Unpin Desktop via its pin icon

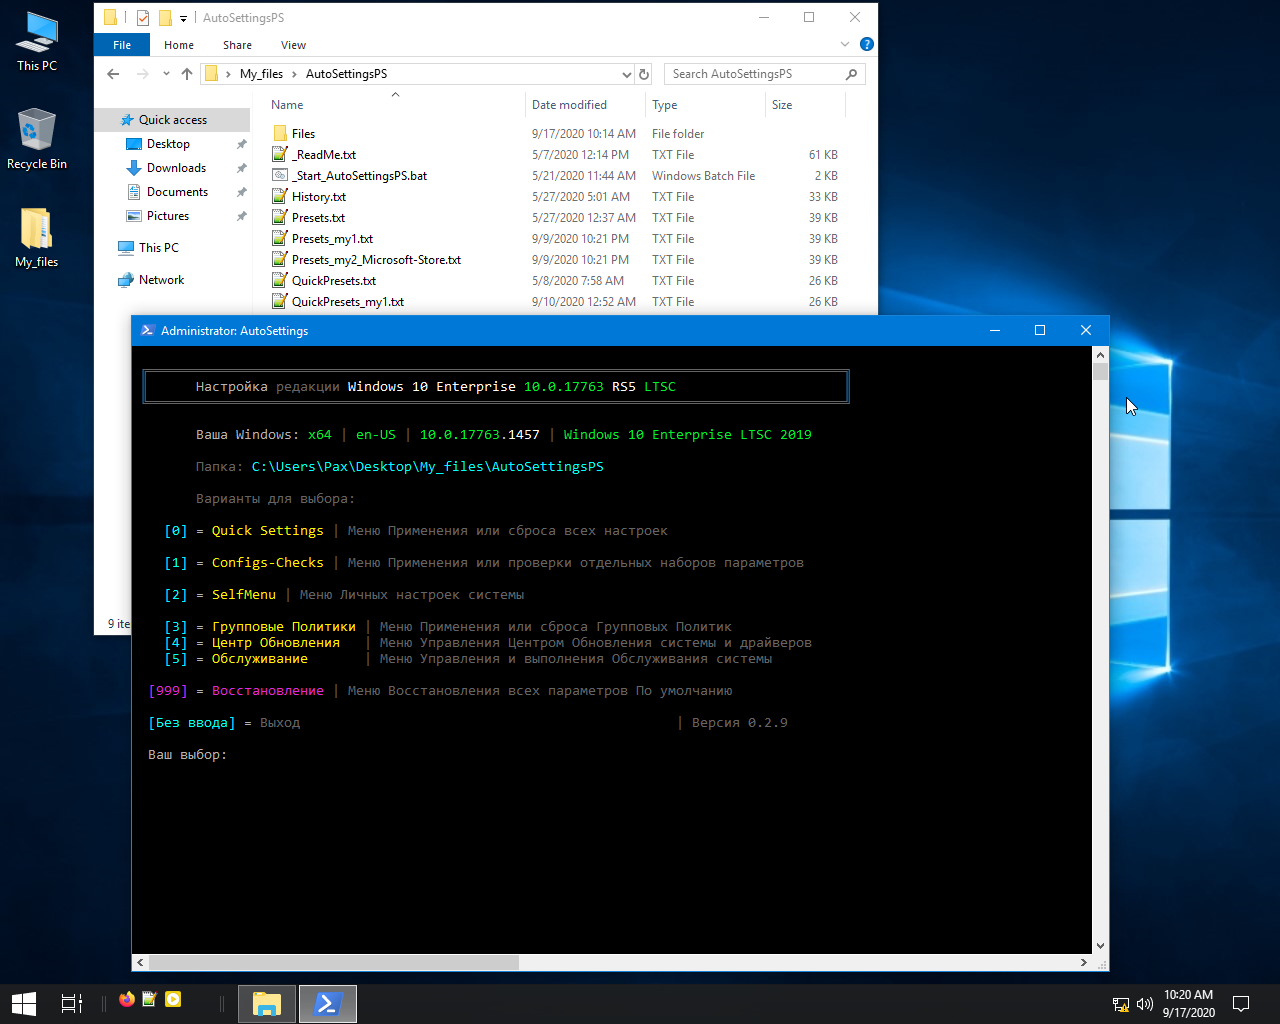coord(241,144)
